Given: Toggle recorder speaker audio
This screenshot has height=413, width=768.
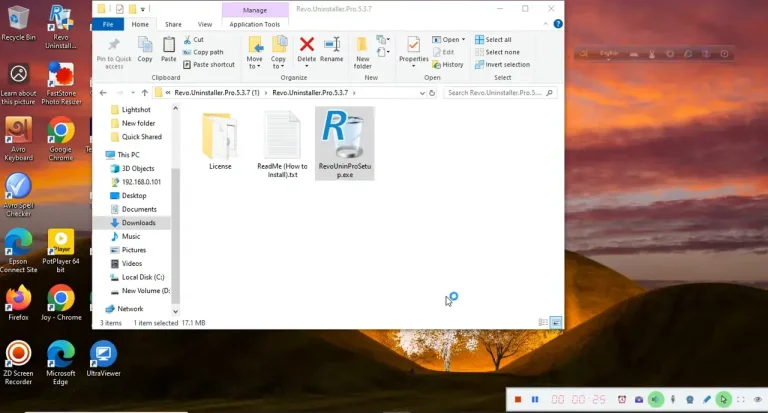Looking at the screenshot, I should (656, 400).
